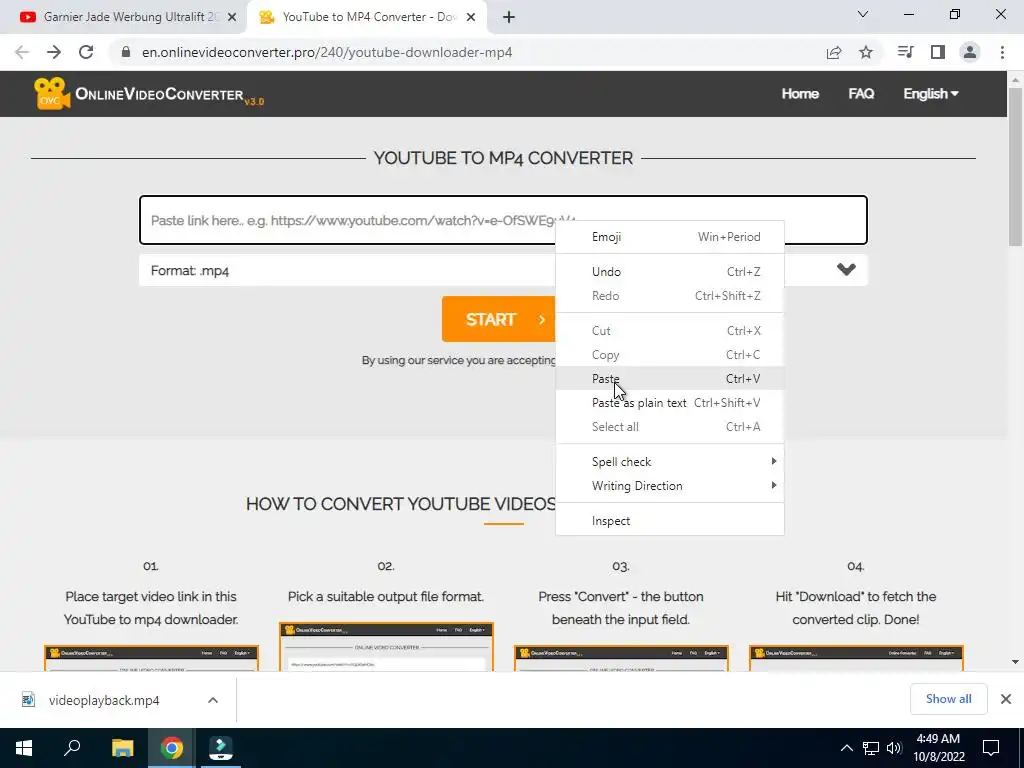The width and height of the screenshot is (1024, 768).
Task: Open tab search chevron in title bar
Action: [x=863, y=14]
